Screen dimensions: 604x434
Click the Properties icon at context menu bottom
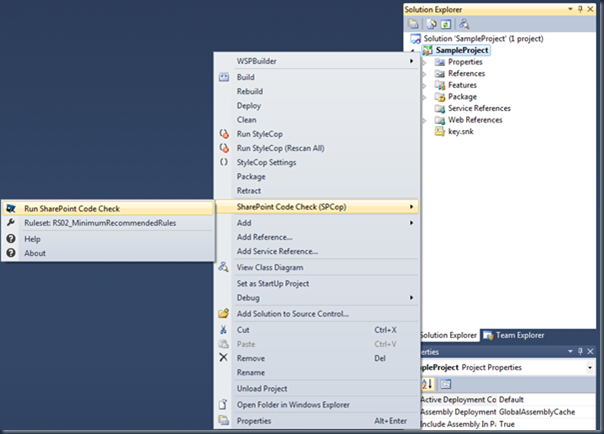(224, 420)
